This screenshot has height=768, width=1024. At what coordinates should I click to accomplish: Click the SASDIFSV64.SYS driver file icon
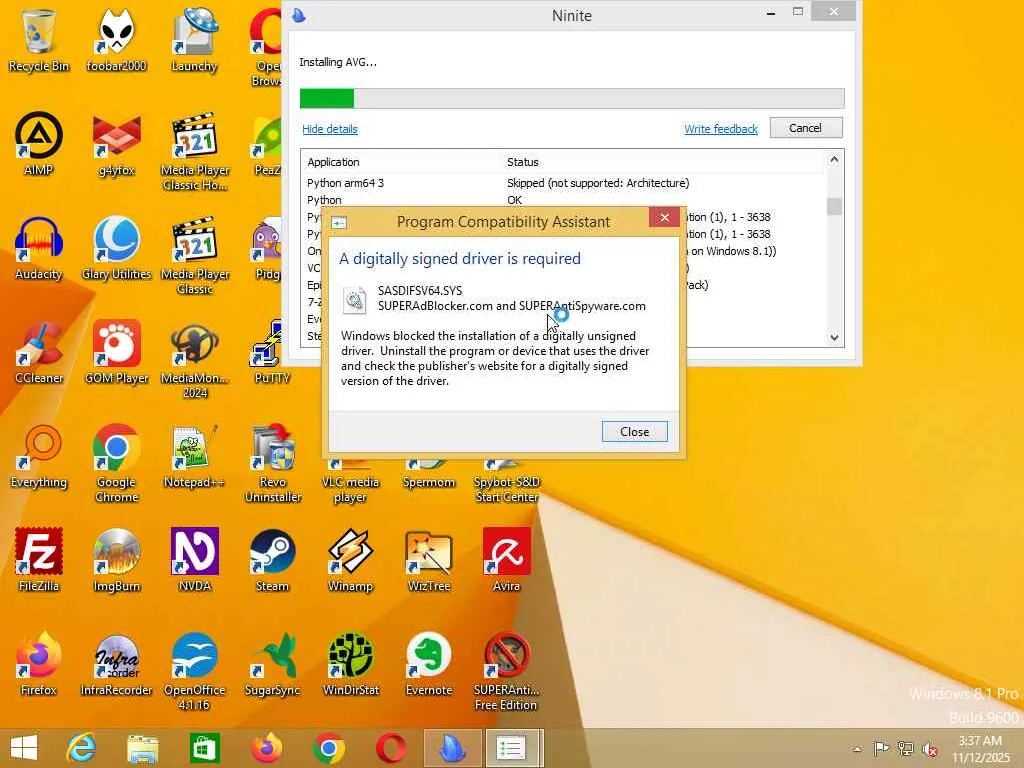(x=355, y=299)
